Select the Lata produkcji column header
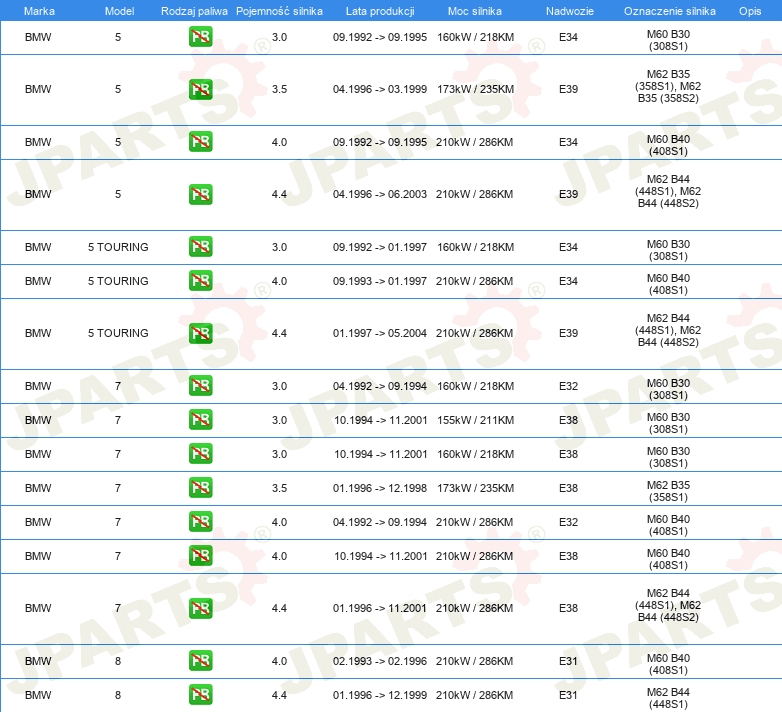Image resolution: width=782 pixels, height=712 pixels. point(379,10)
